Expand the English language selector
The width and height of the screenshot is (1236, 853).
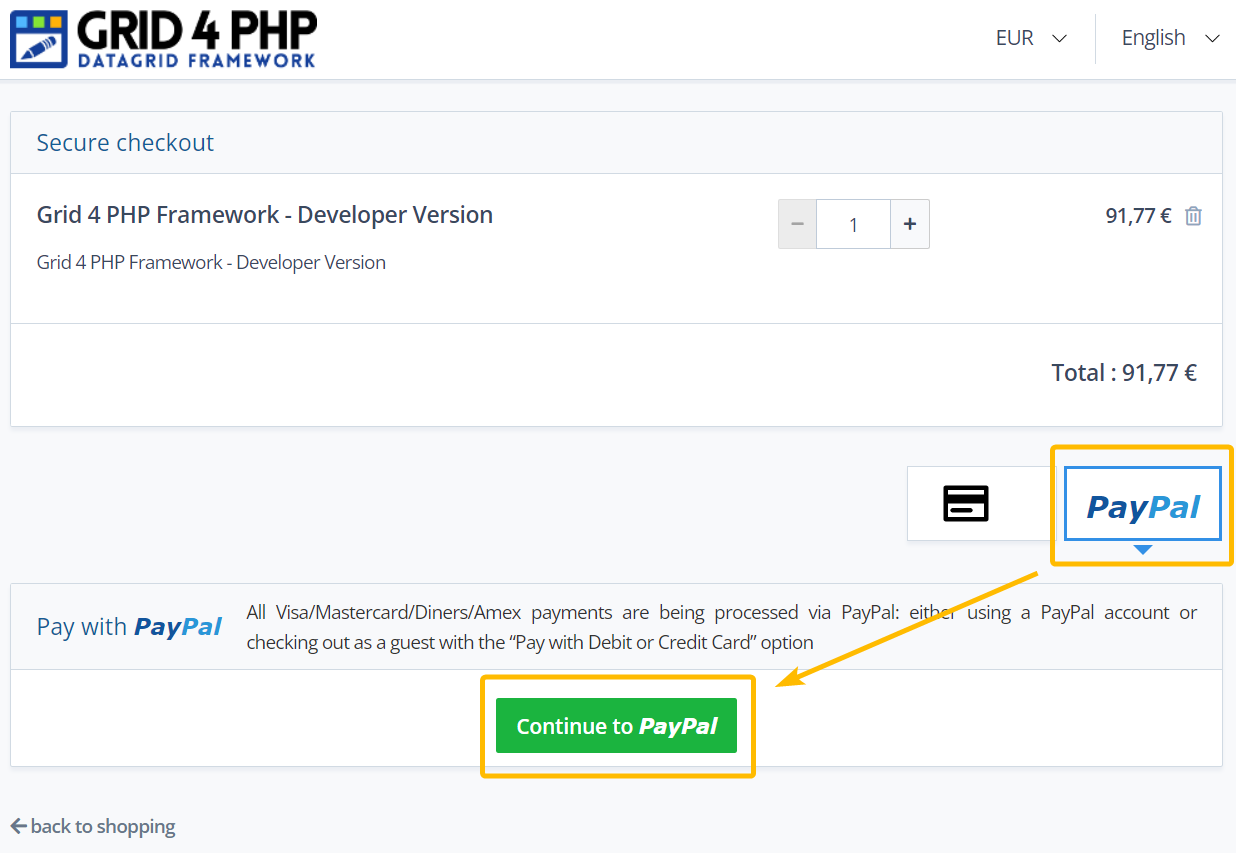tap(1169, 38)
